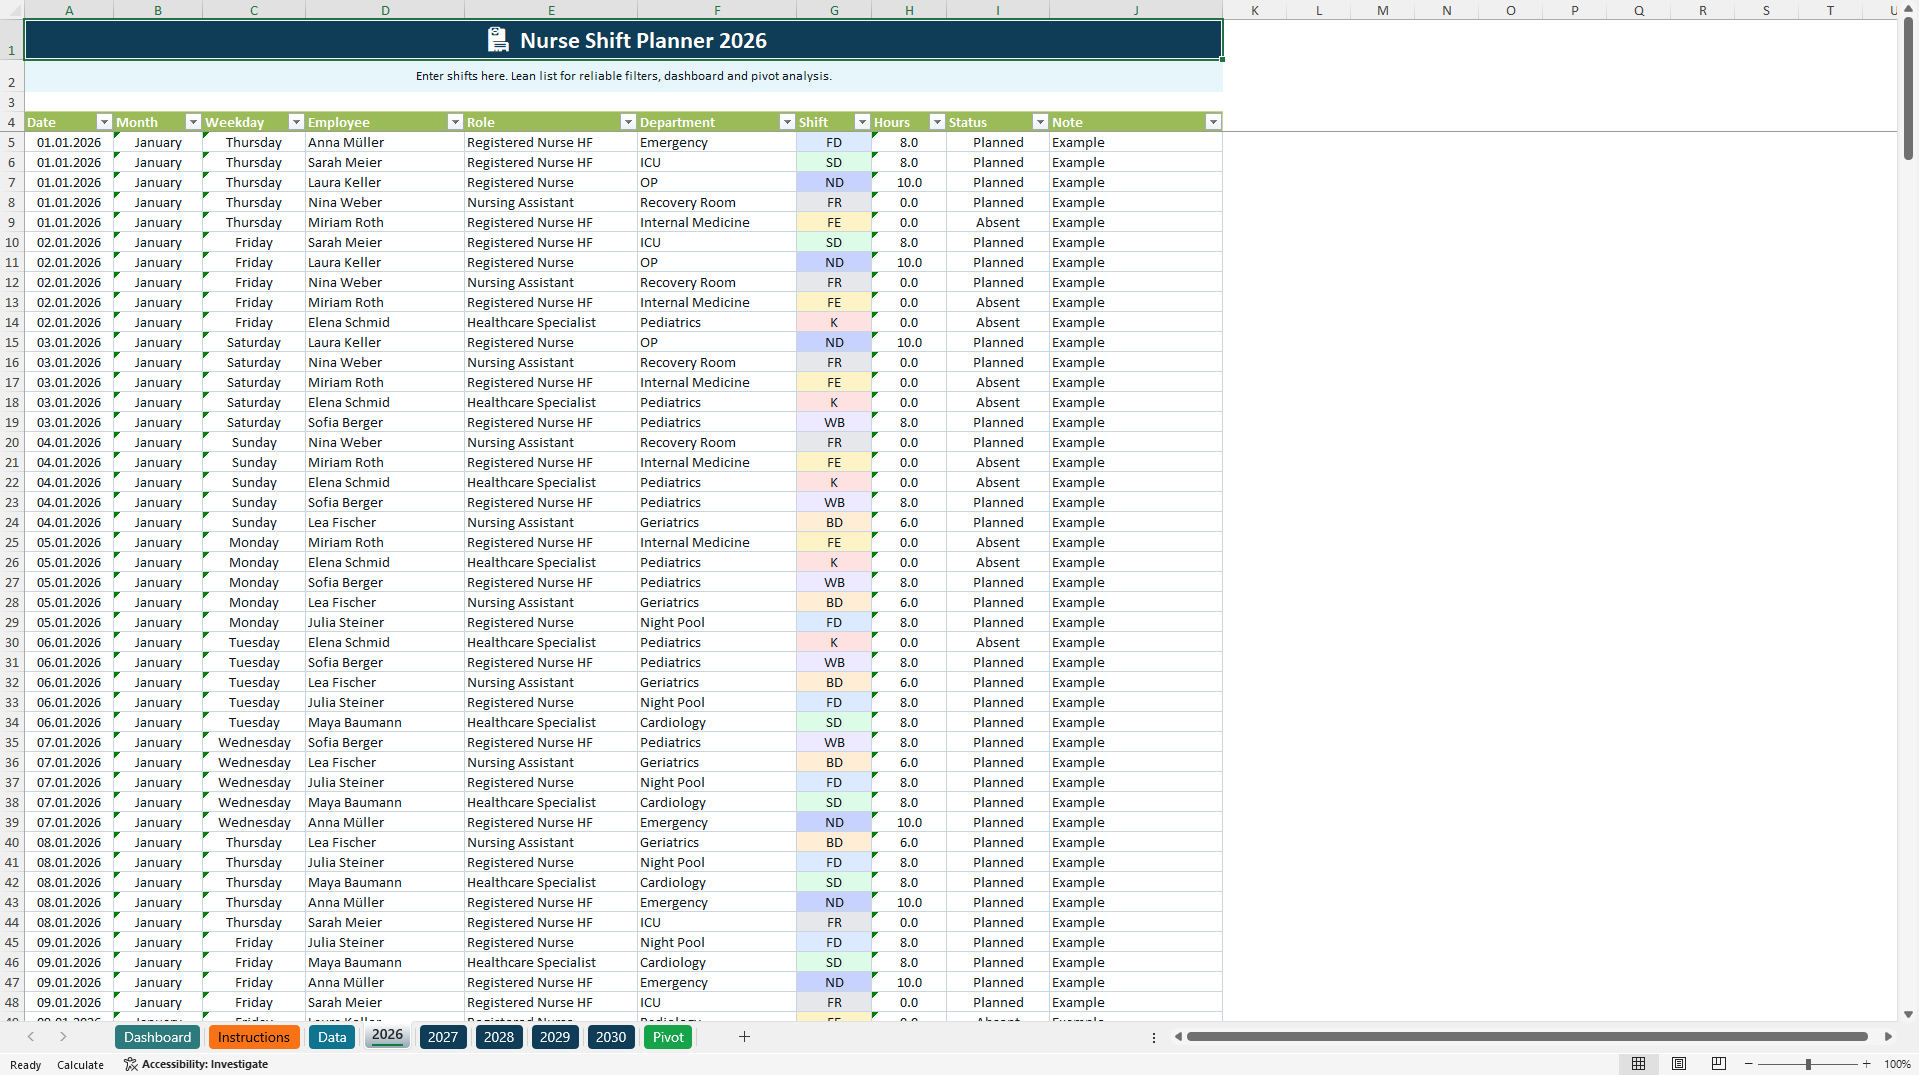This screenshot has height=1075, width=1919.
Task: Select the ND shift cell in row 7
Action: 834,182
